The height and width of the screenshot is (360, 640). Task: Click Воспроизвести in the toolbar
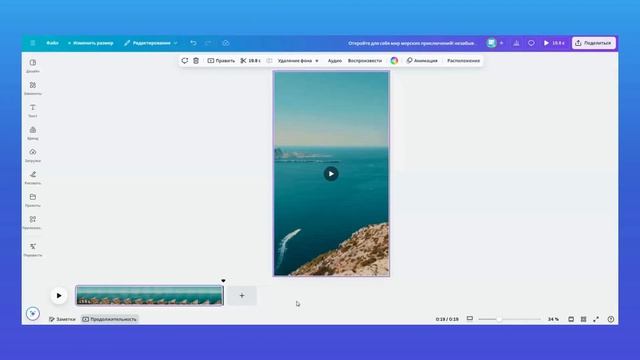coord(364,60)
